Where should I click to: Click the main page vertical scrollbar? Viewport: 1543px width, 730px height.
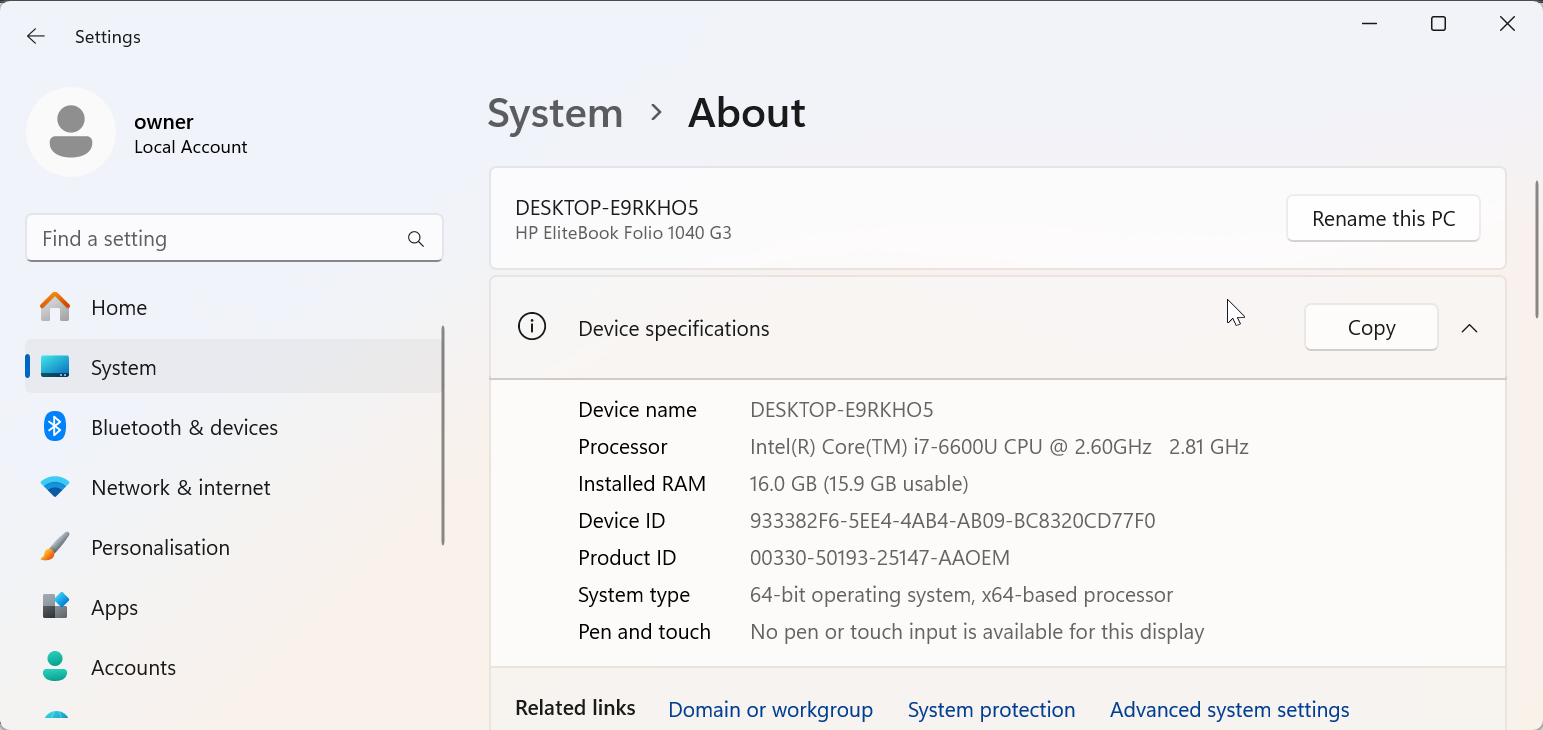point(1536,250)
